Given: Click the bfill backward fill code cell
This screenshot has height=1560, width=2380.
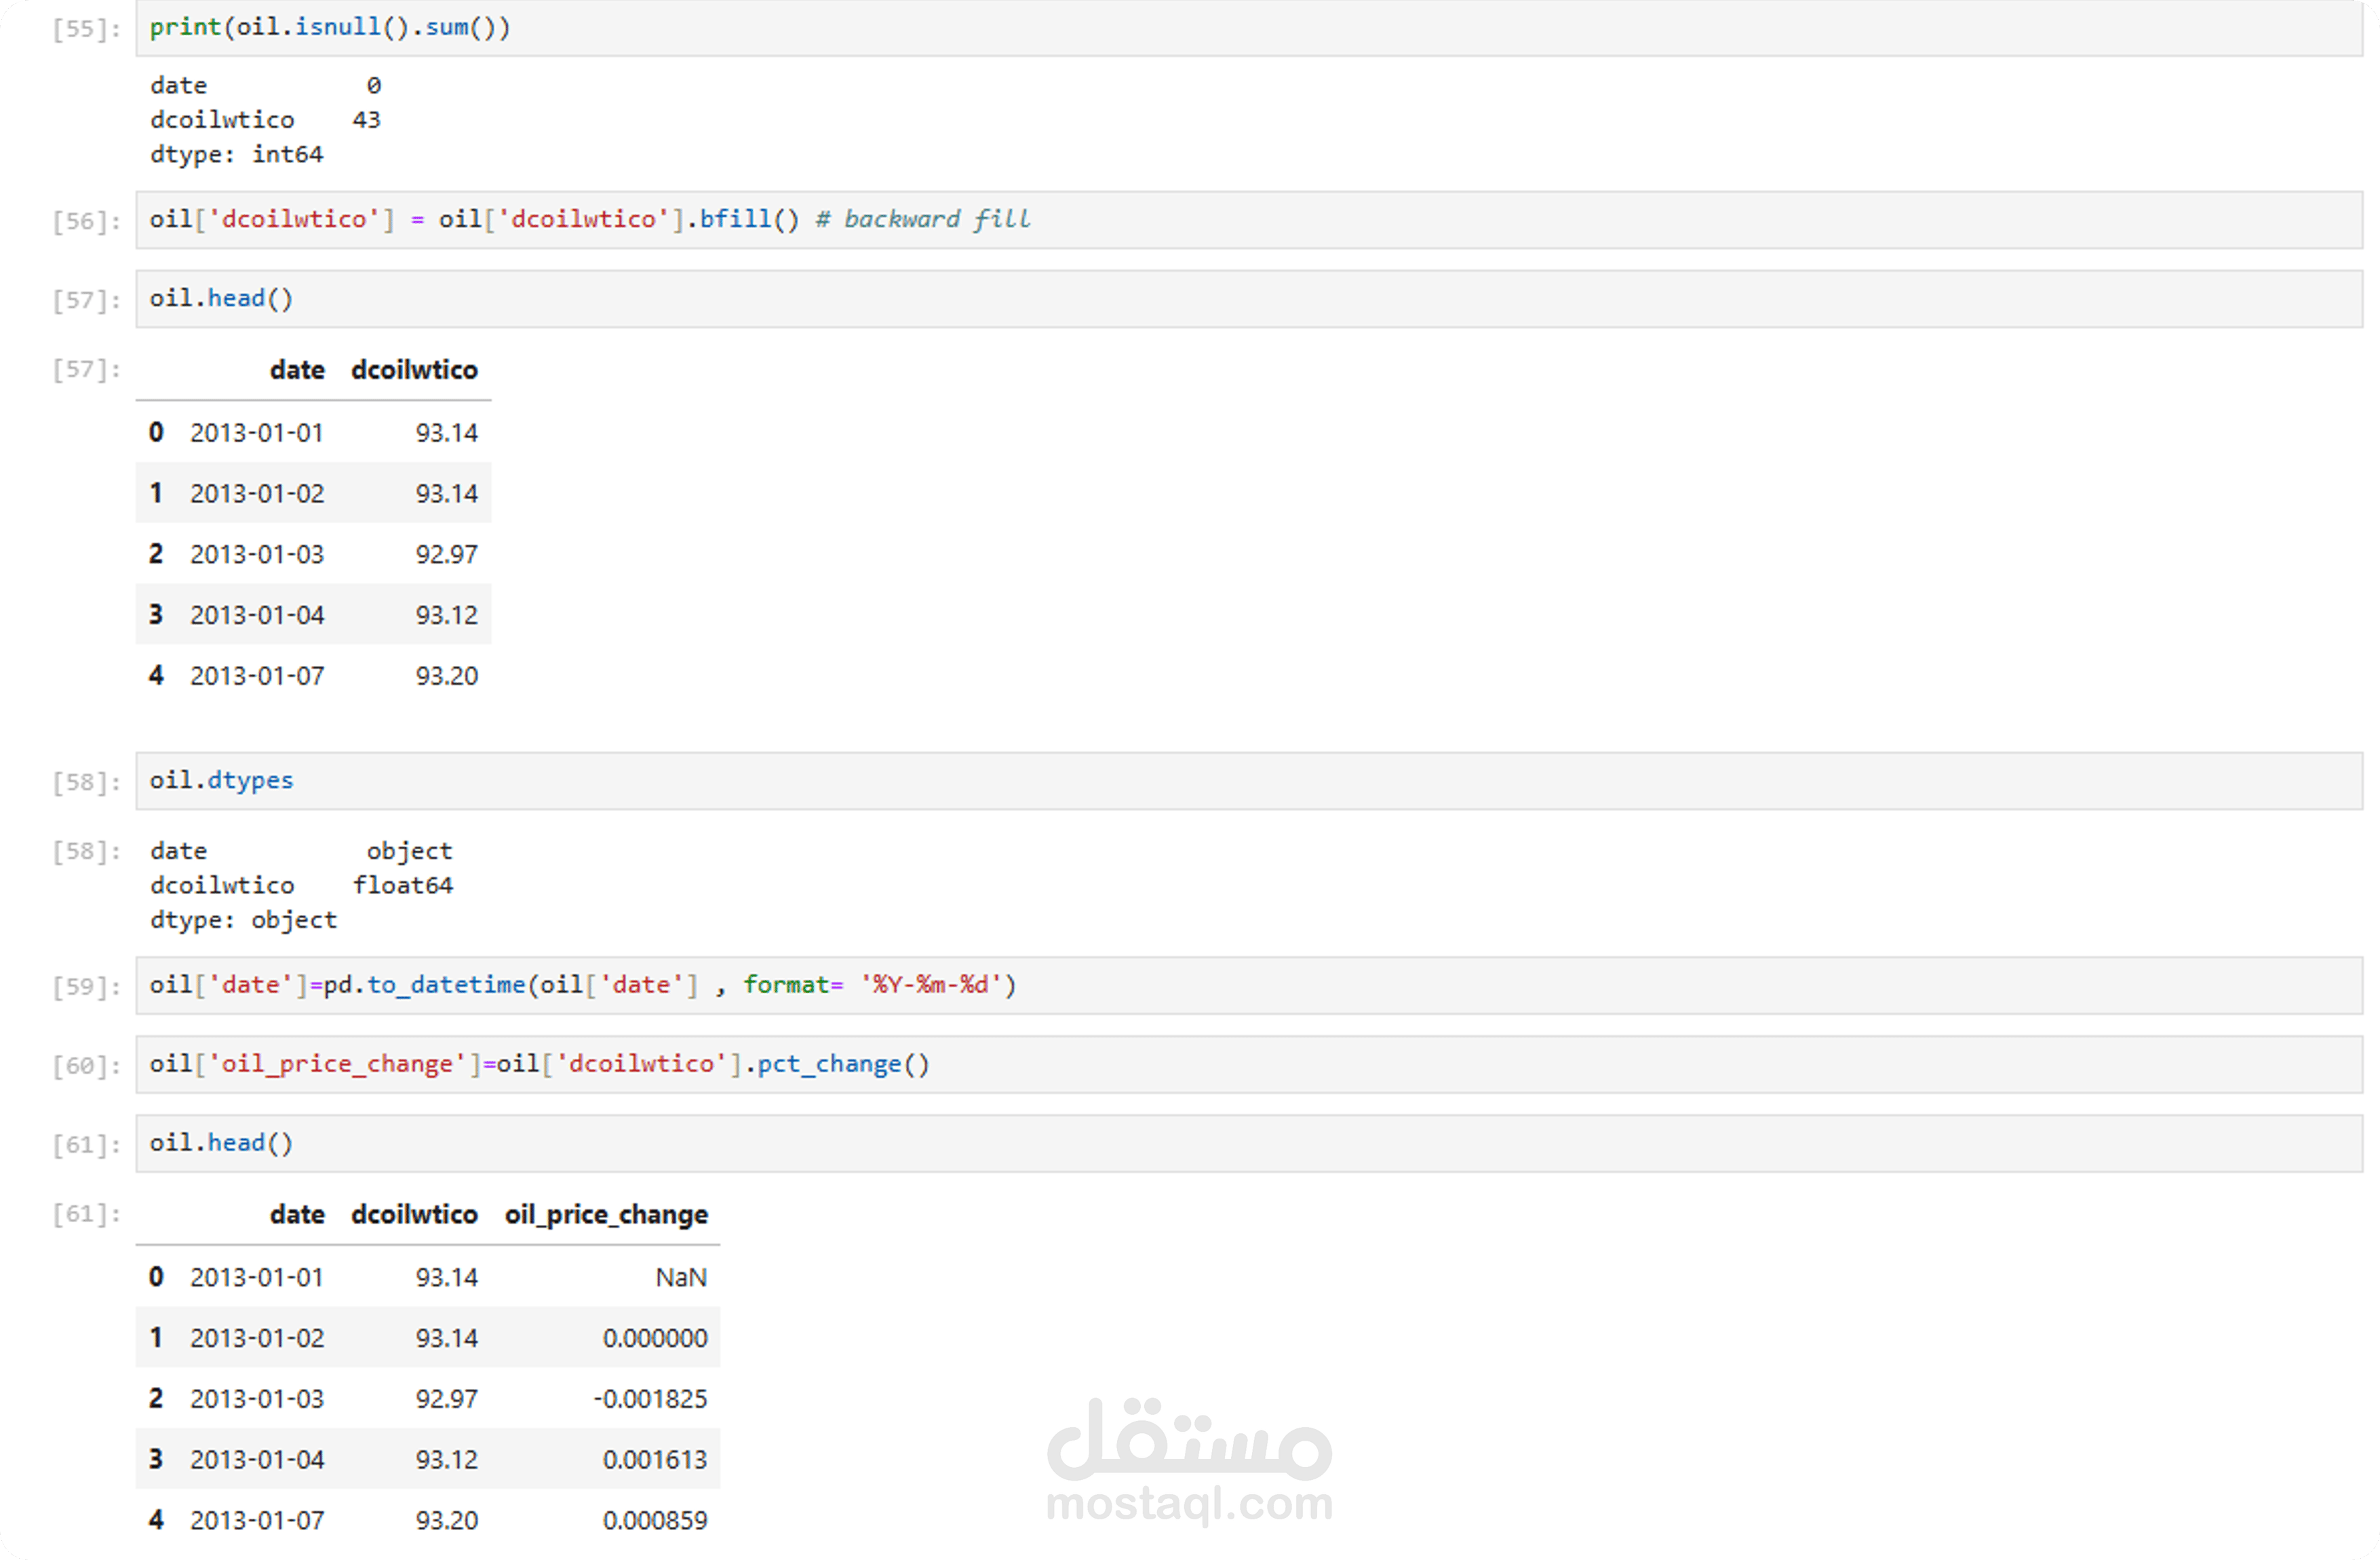Looking at the screenshot, I should [1248, 220].
